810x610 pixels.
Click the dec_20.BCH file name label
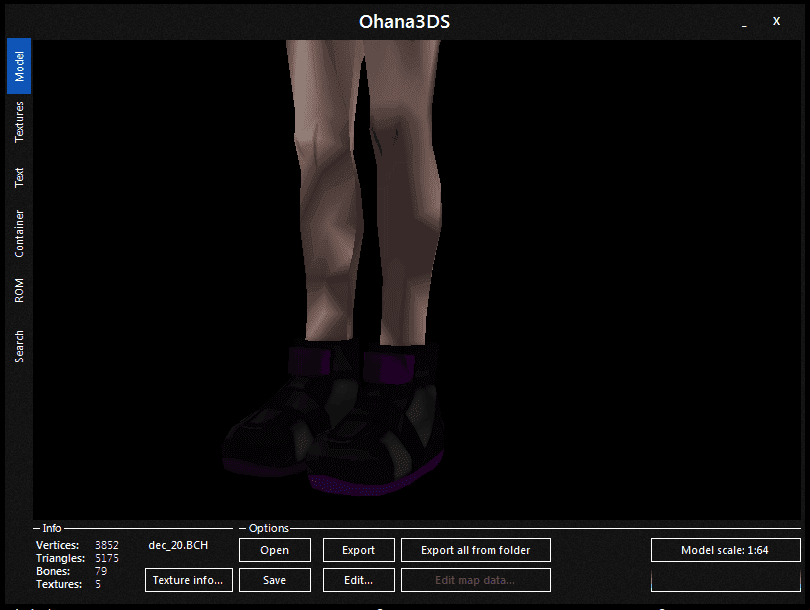pyautogui.click(x=178, y=545)
